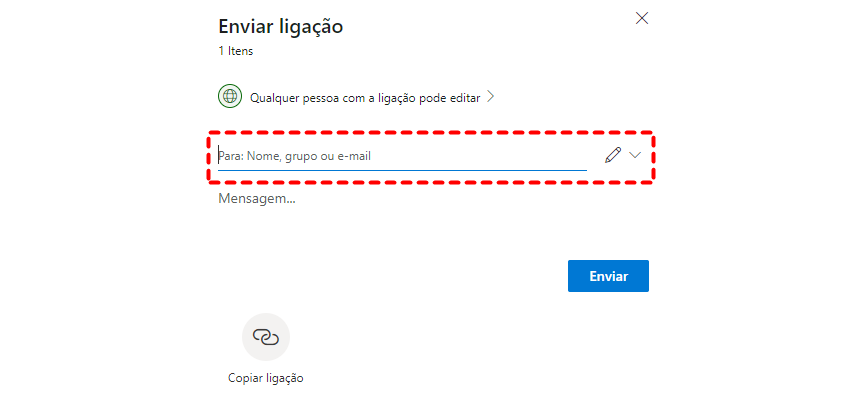Click the gray circle around the chain-link icon
This screenshot has height=413, width=859.
[x=248, y=326]
